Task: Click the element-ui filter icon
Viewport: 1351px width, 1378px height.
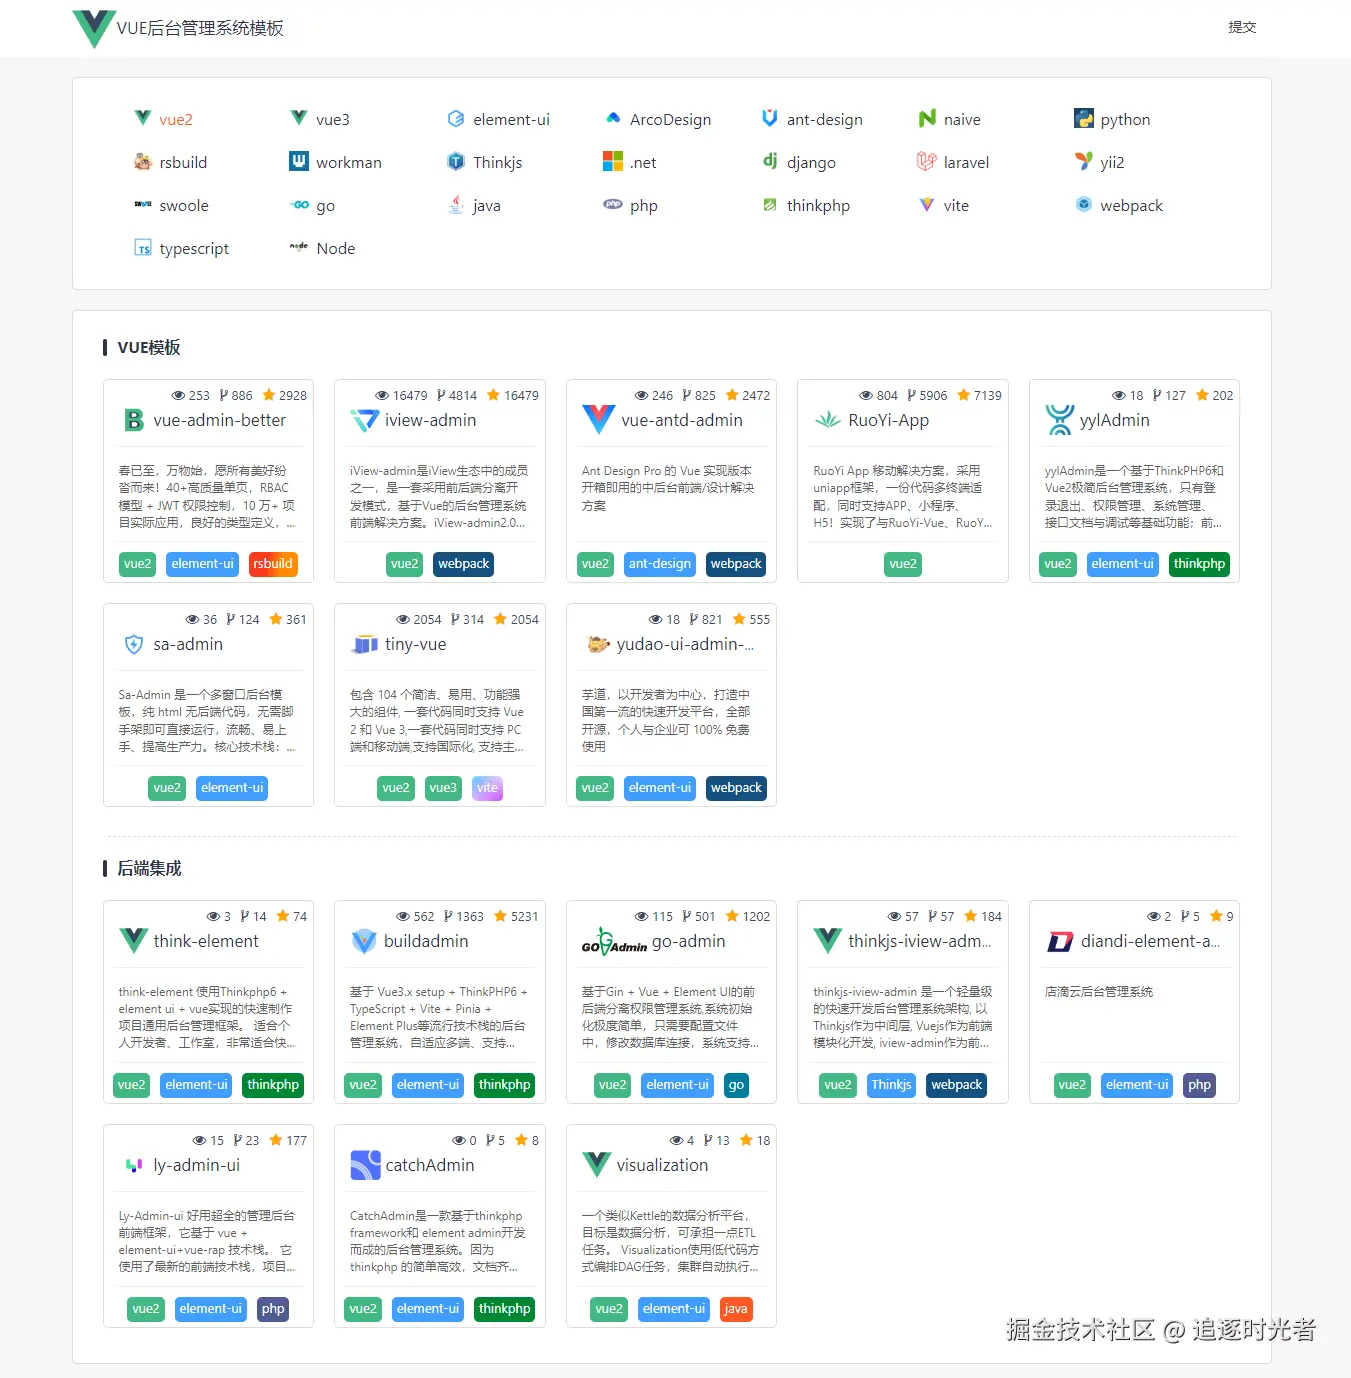Action: coord(456,118)
